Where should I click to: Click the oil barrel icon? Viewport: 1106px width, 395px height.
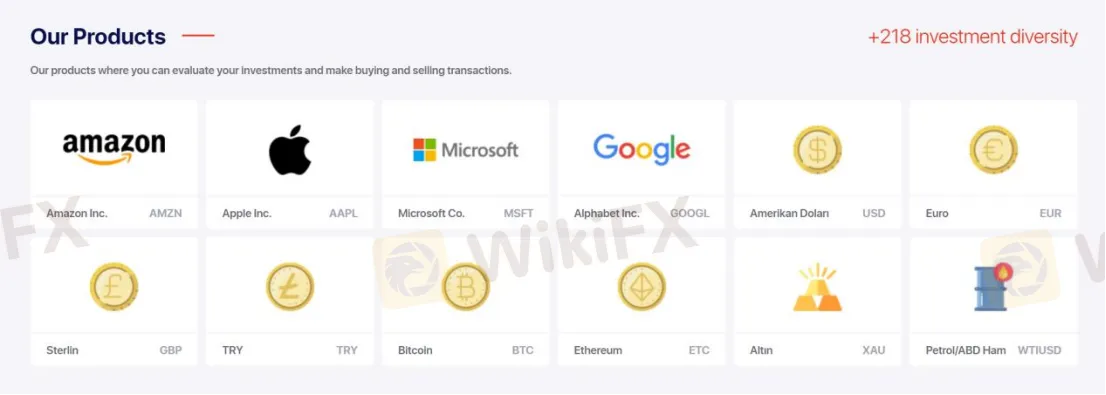(993, 286)
